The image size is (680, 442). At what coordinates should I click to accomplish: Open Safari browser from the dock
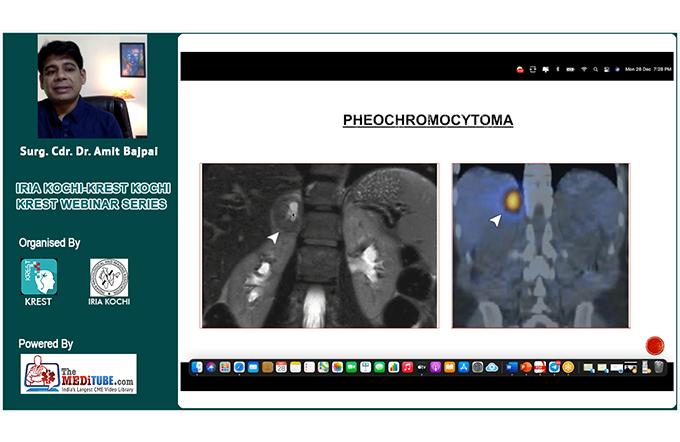tap(239, 367)
